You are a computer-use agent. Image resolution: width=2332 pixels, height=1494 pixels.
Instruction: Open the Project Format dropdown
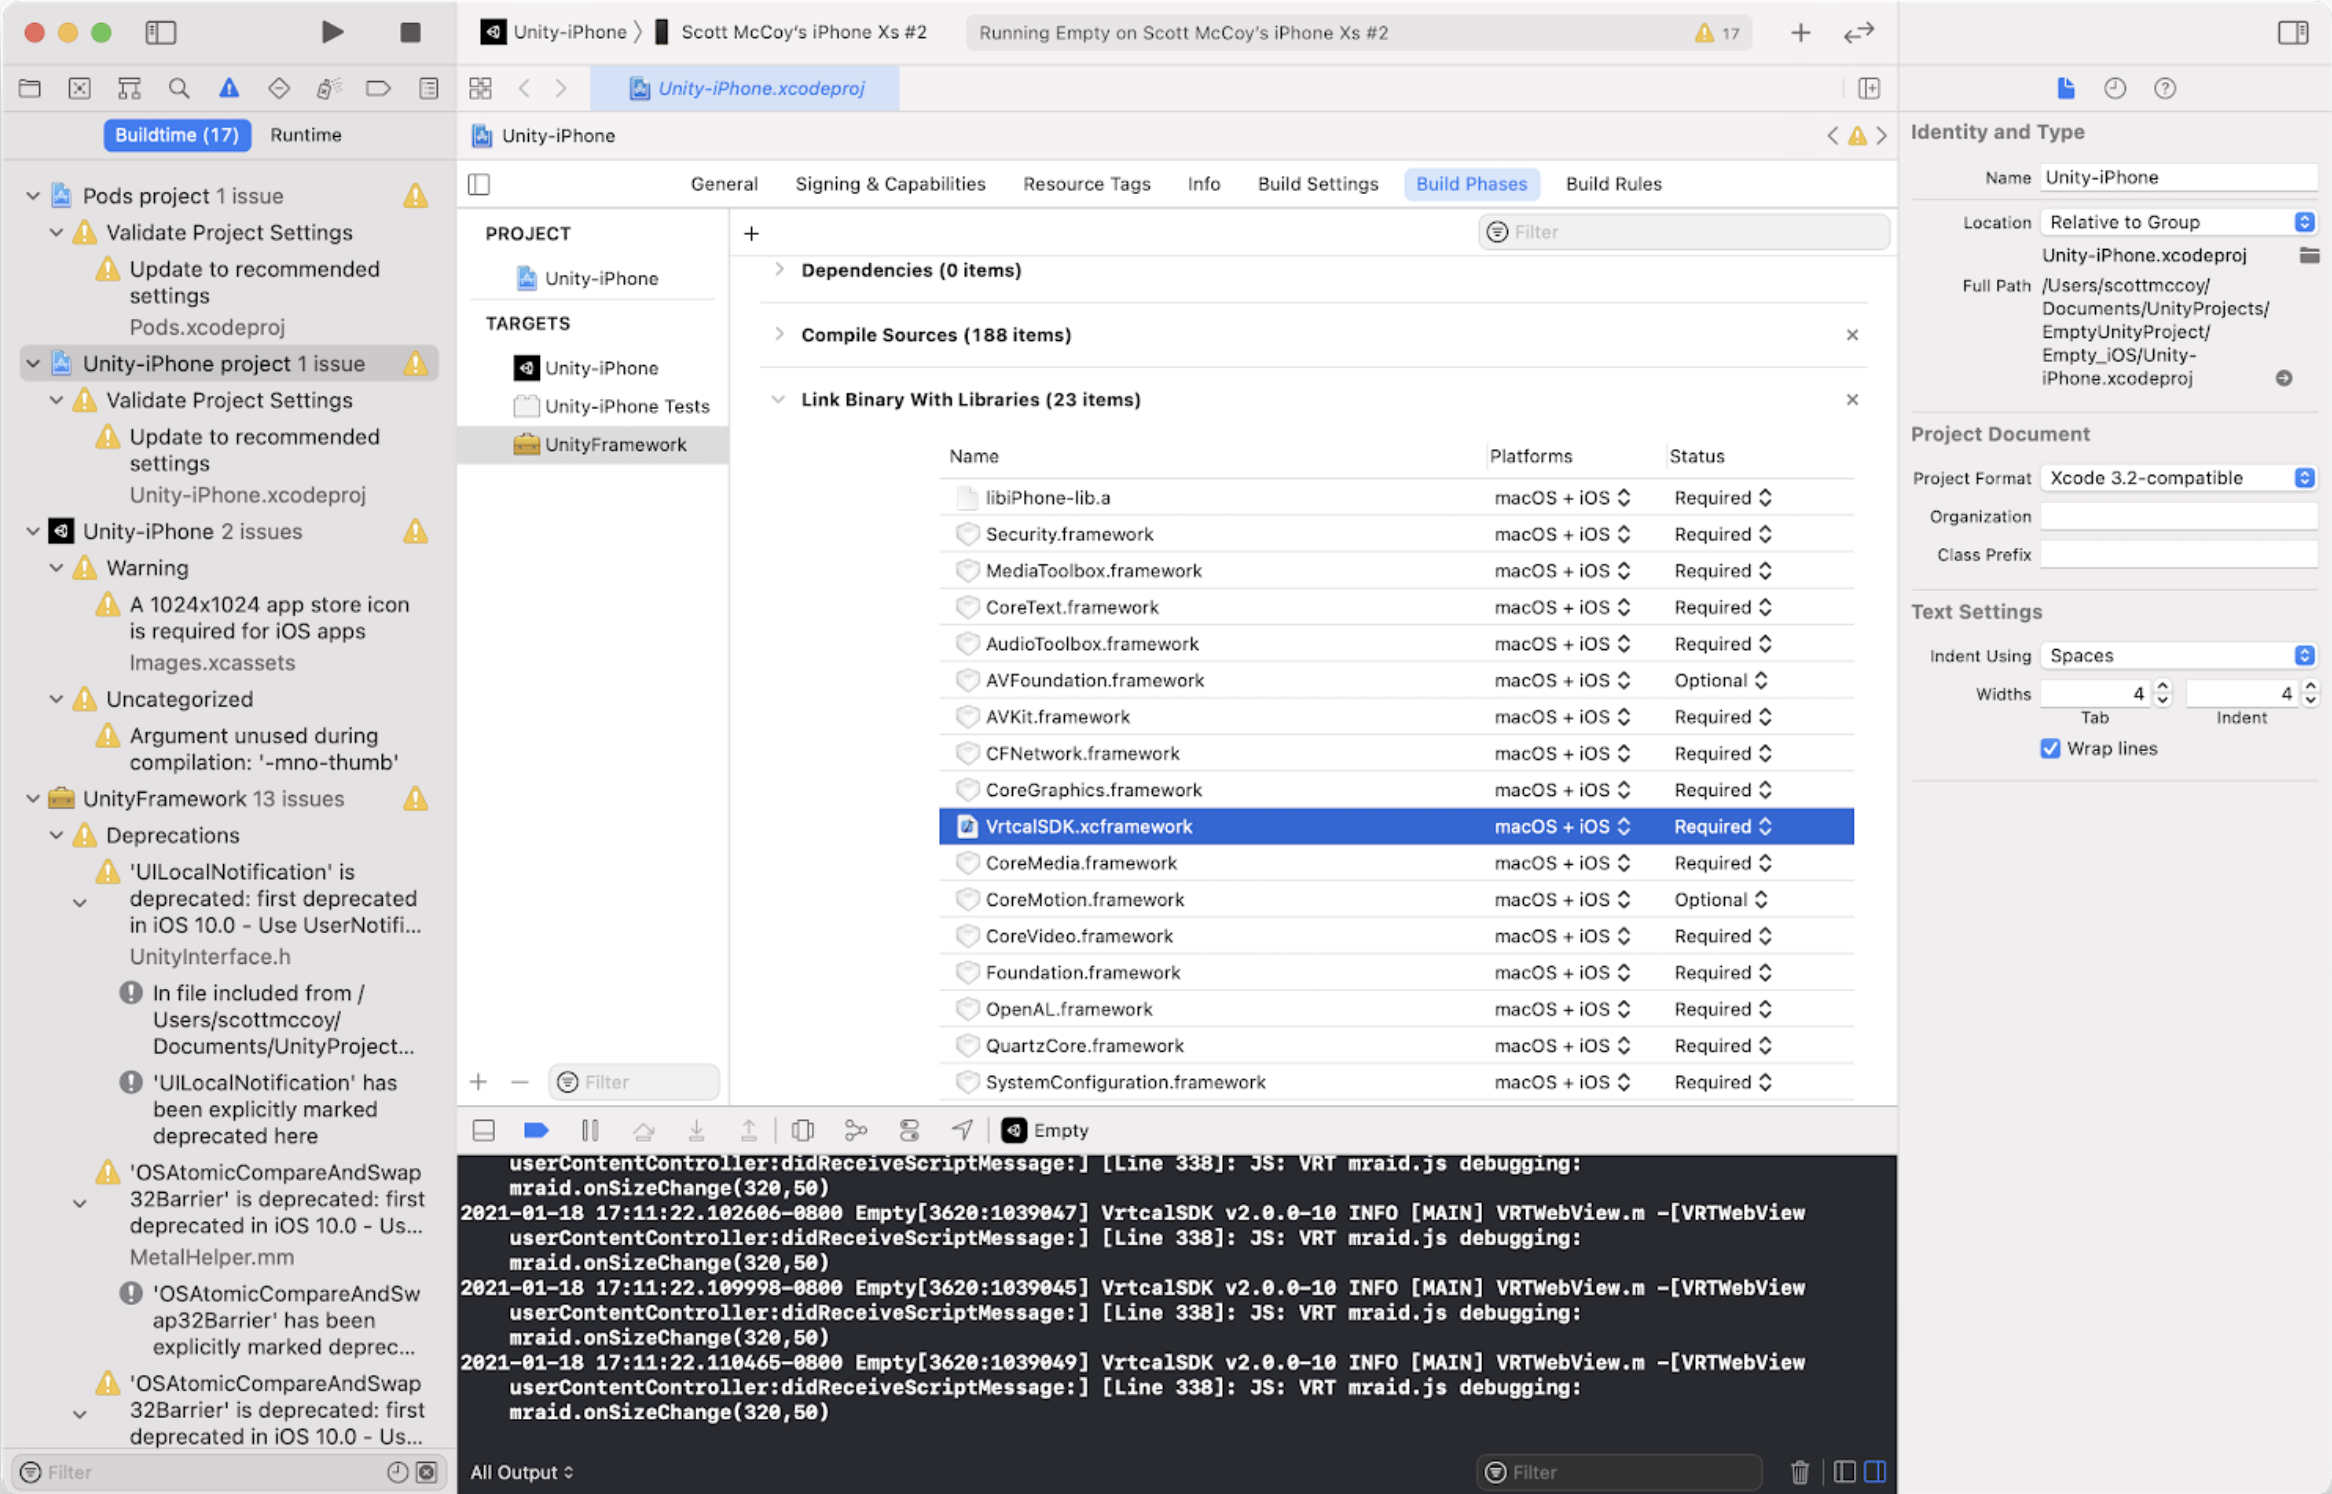tap(2177, 478)
